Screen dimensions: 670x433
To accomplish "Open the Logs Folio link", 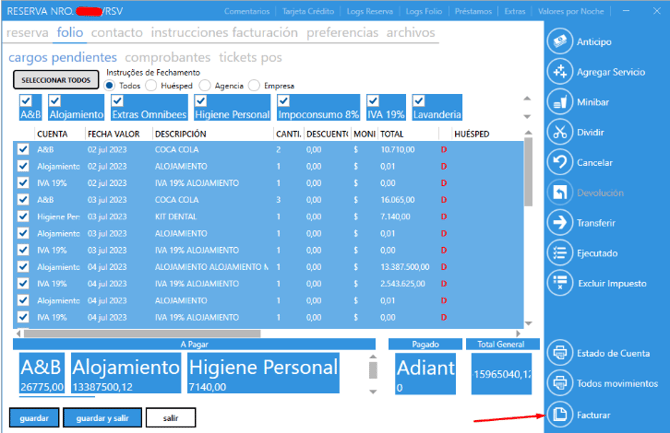I will 424,11.
